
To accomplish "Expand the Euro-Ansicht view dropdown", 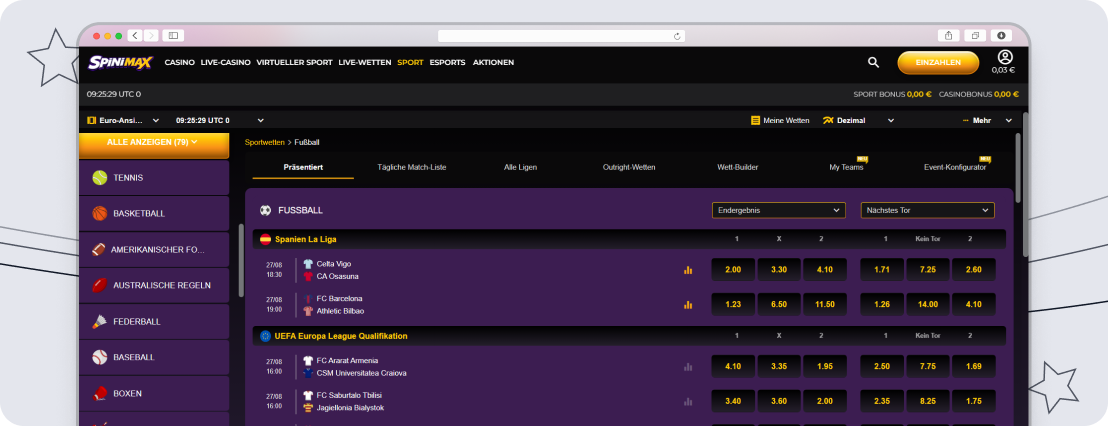I will tap(155, 121).
